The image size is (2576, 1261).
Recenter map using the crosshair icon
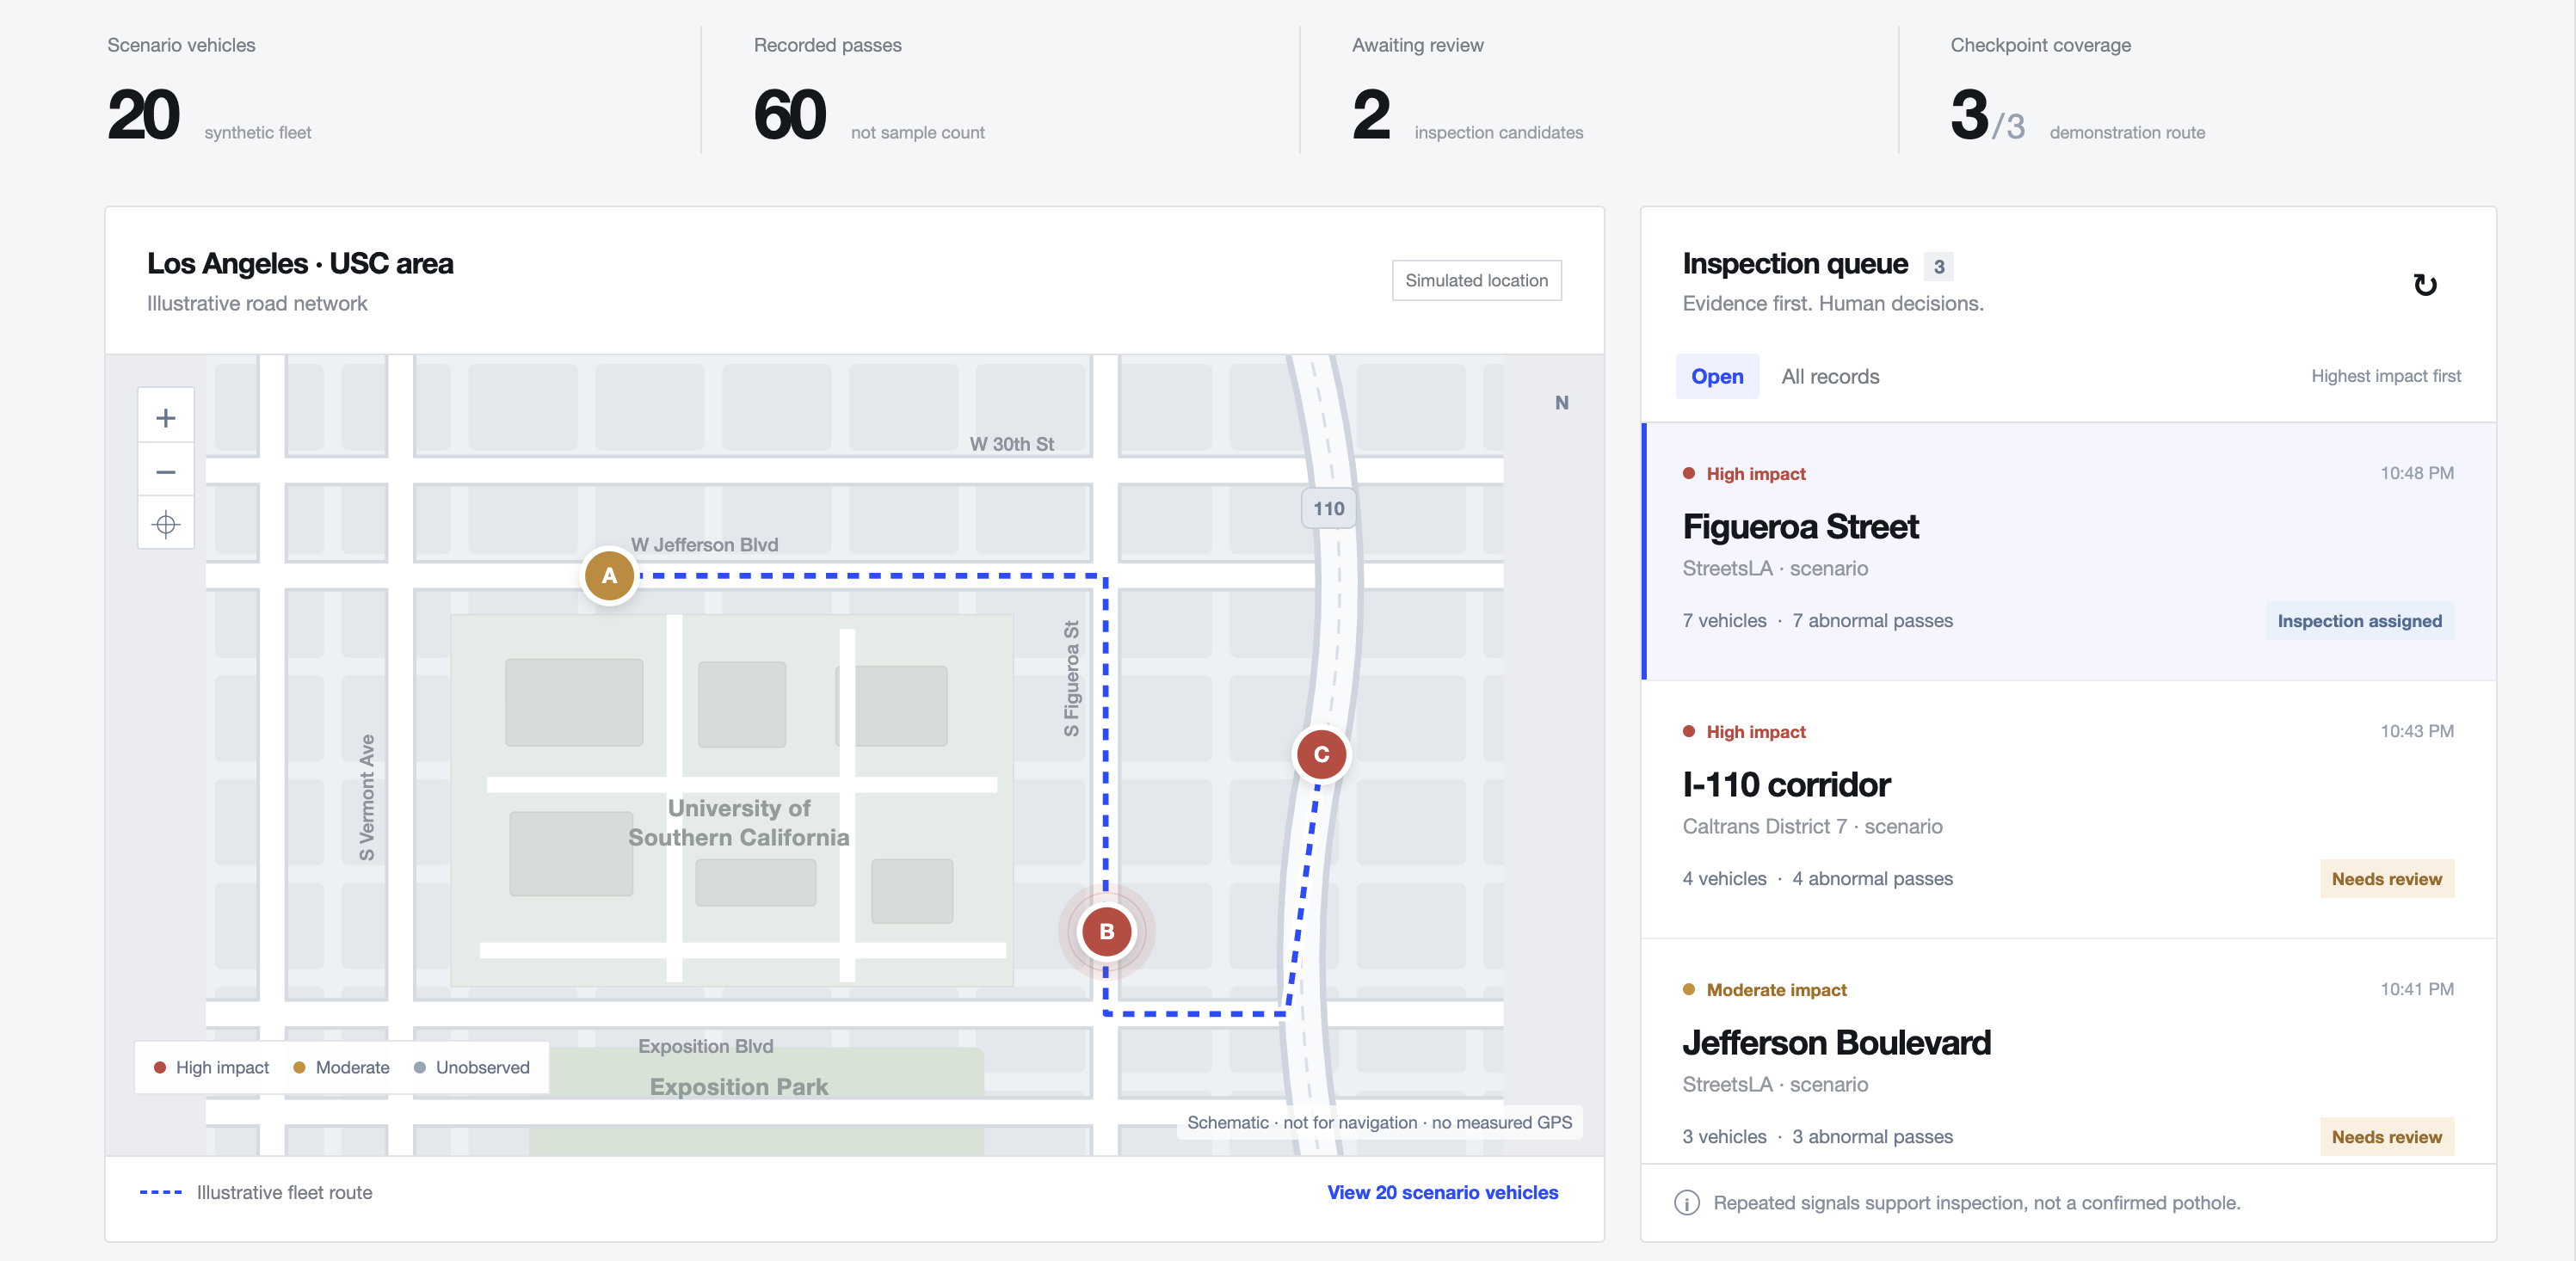coord(166,524)
